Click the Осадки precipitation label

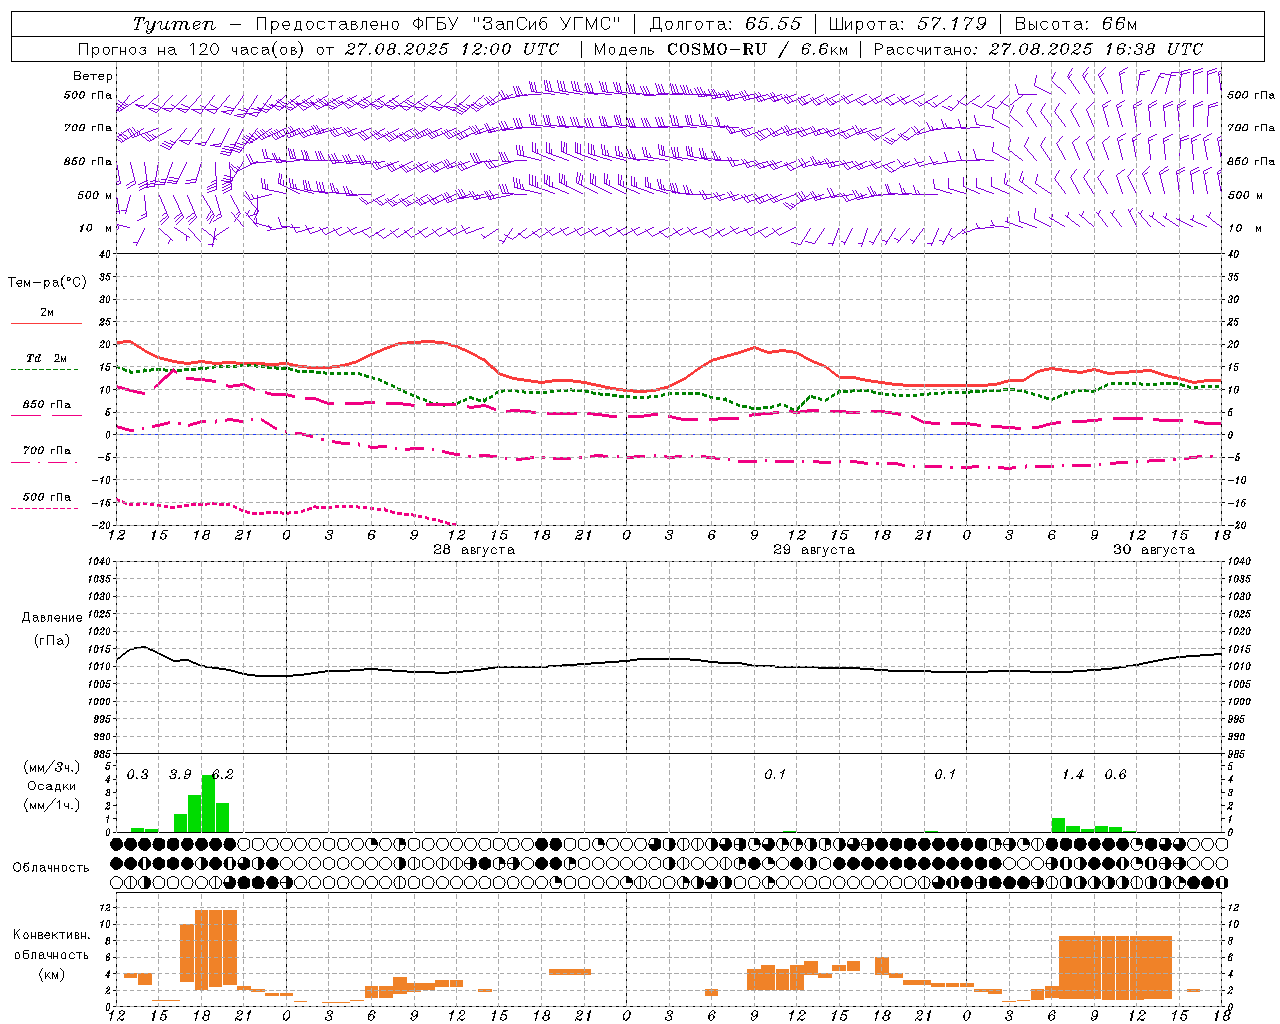(51, 786)
